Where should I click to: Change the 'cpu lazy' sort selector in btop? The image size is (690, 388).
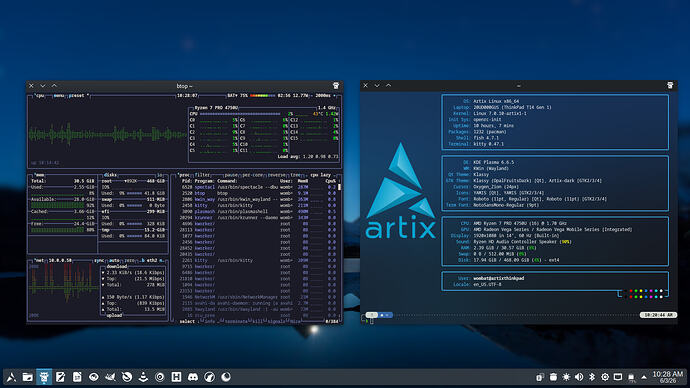[x=320, y=175]
